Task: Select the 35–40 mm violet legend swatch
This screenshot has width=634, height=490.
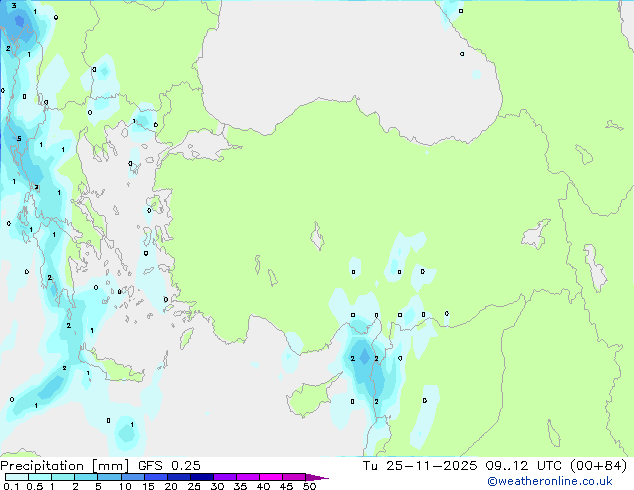Action: 248,477
